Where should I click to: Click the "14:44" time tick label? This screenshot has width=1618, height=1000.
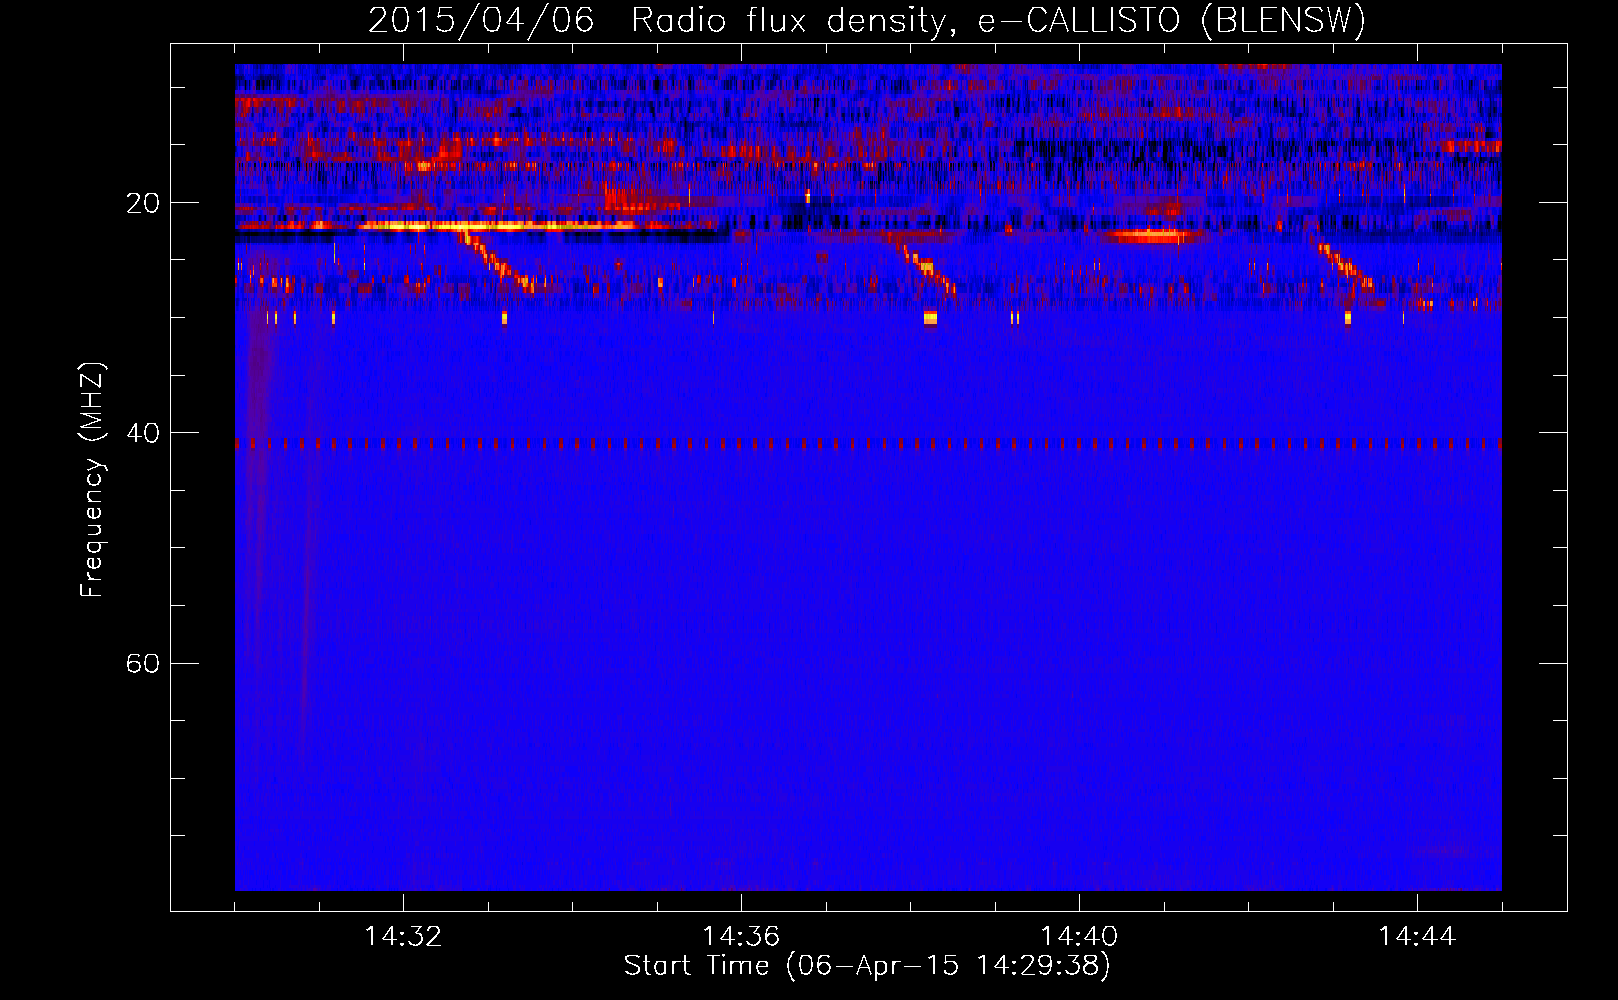coord(1417,936)
